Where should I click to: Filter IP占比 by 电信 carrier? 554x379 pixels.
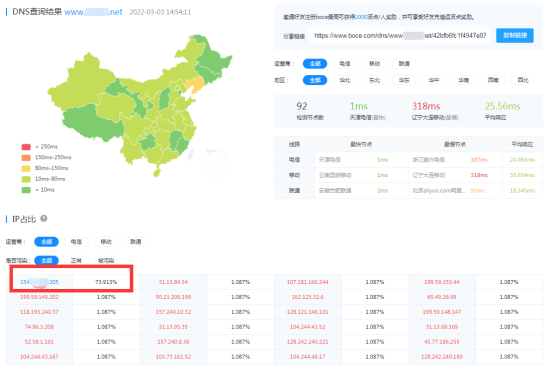[x=76, y=242]
